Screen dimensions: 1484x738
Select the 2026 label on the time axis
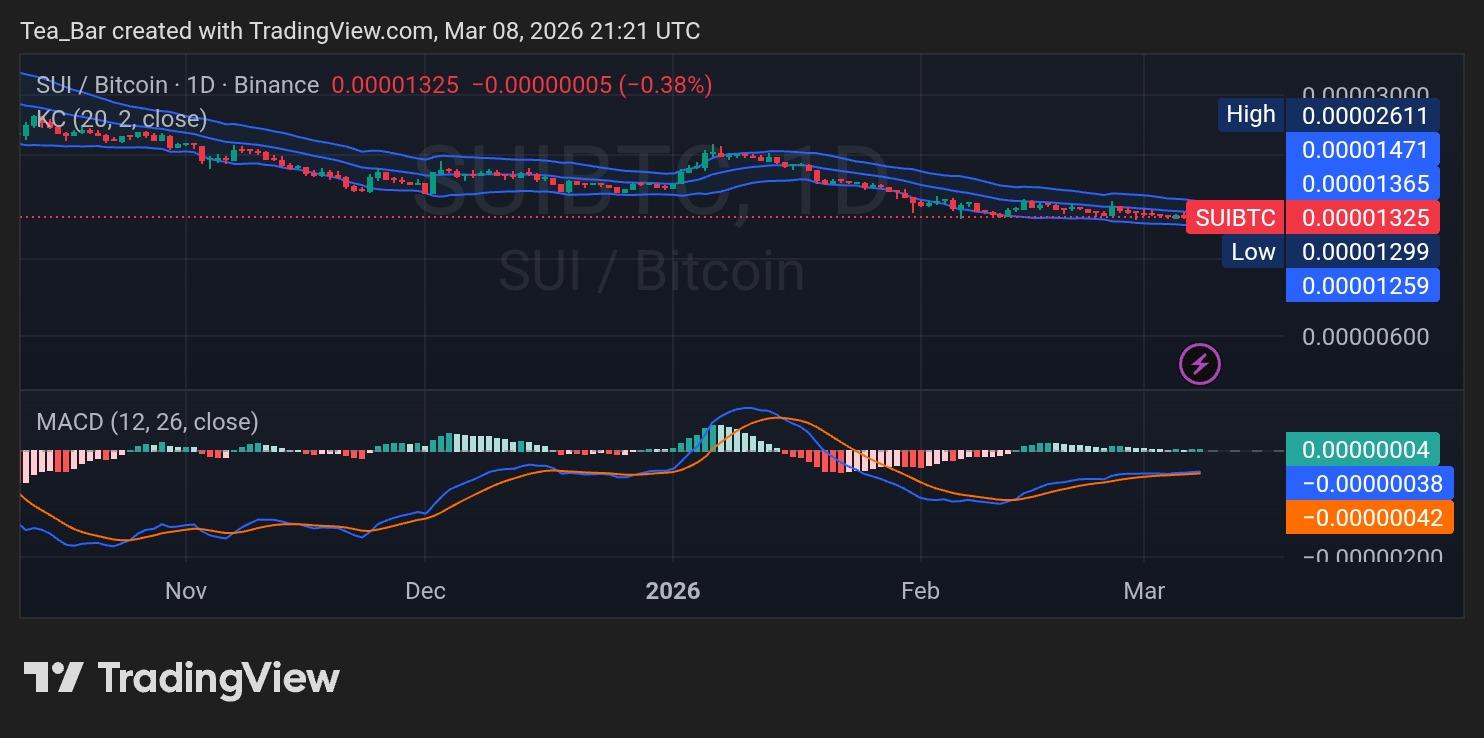click(674, 591)
